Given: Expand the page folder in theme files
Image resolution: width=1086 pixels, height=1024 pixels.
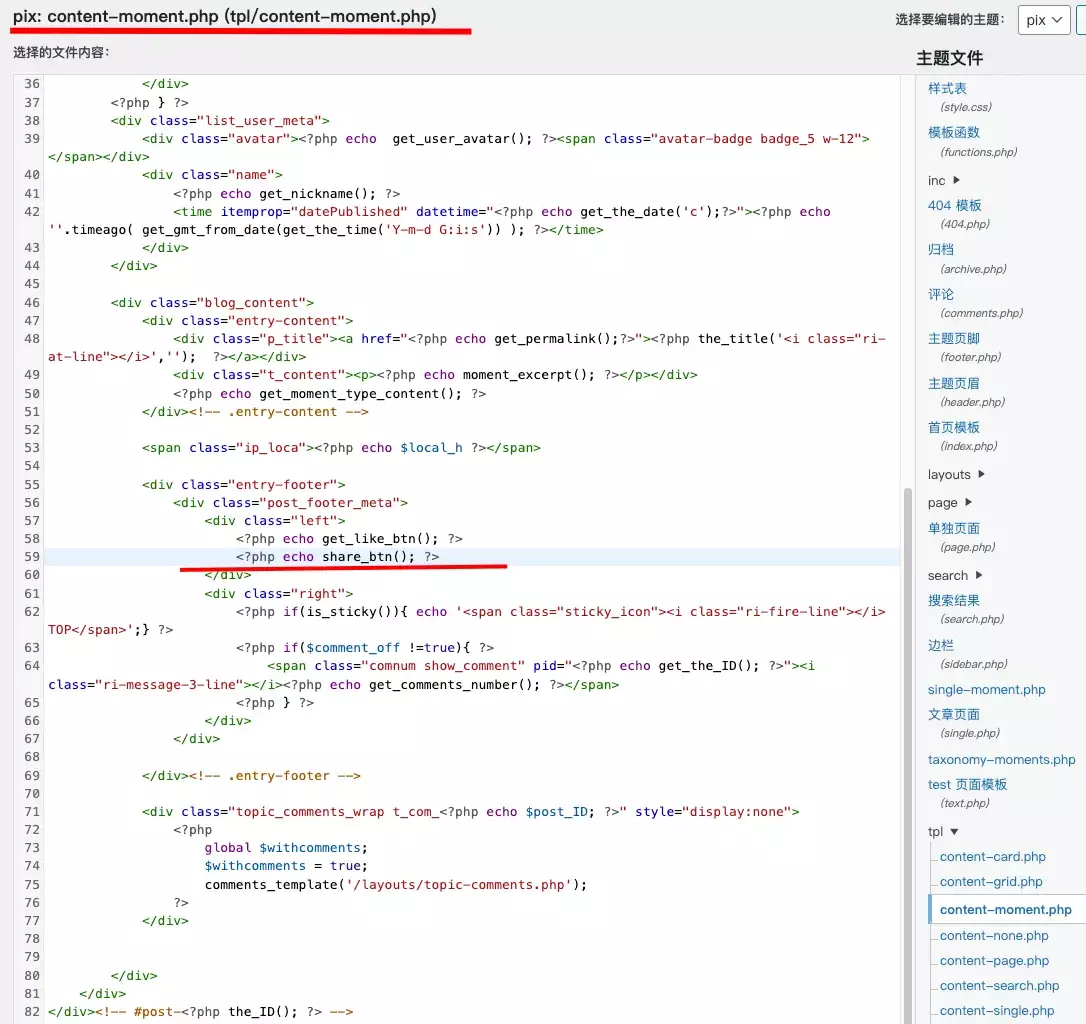Looking at the screenshot, I should point(950,502).
